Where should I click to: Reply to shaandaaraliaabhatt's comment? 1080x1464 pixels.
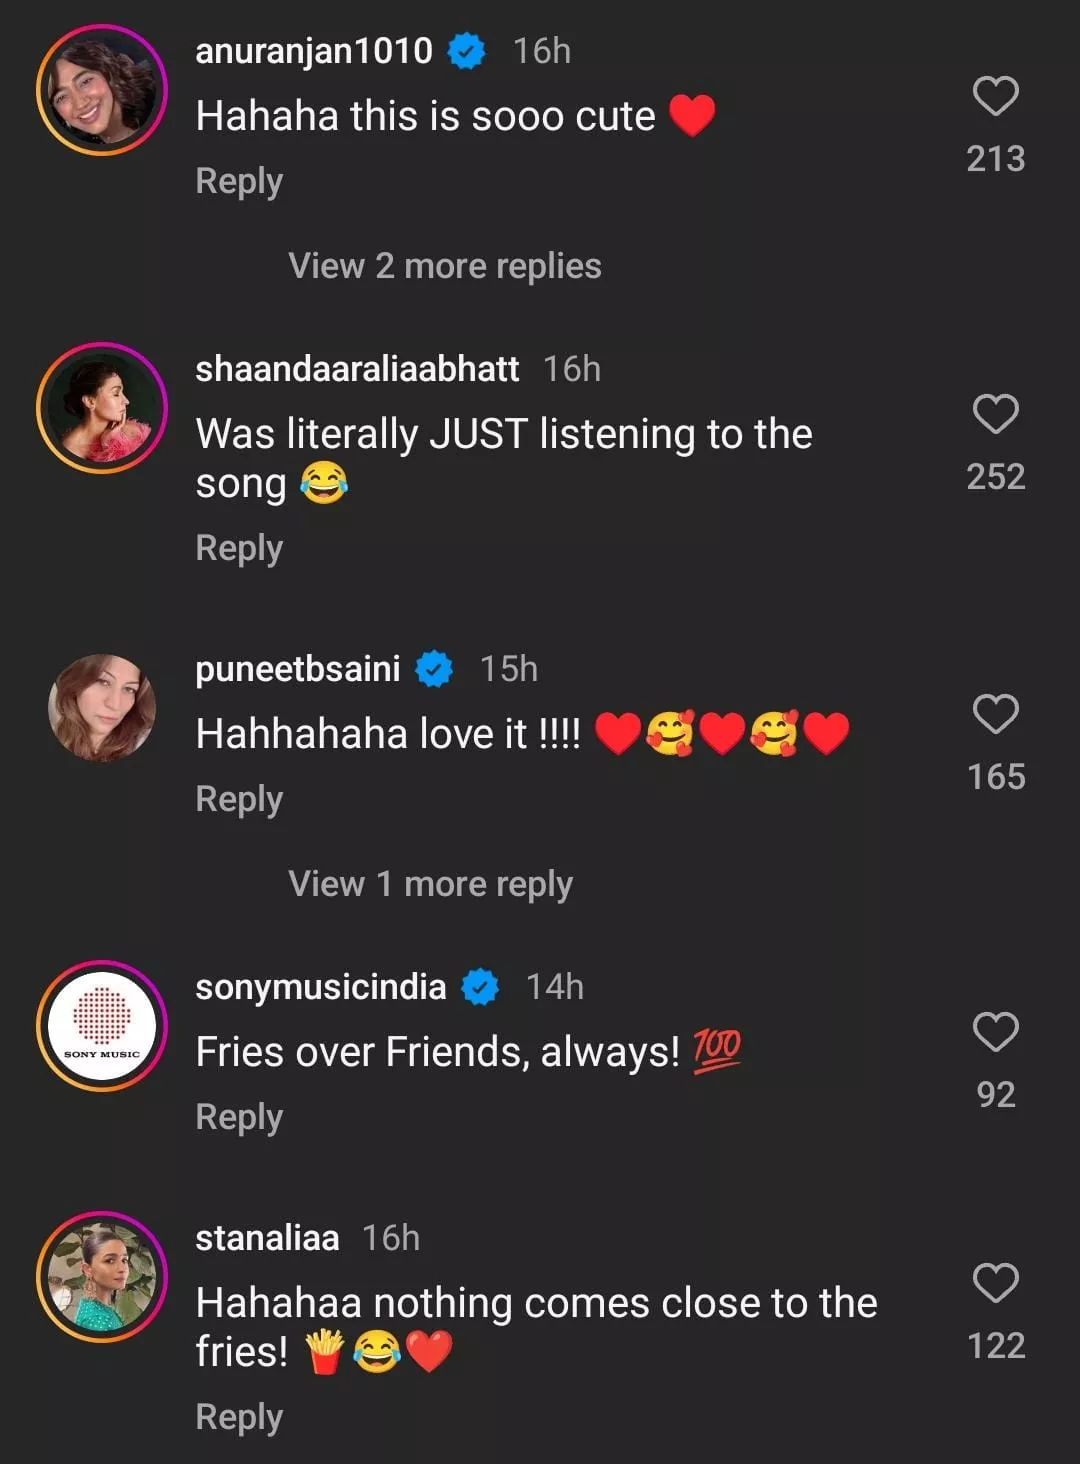[x=239, y=548]
